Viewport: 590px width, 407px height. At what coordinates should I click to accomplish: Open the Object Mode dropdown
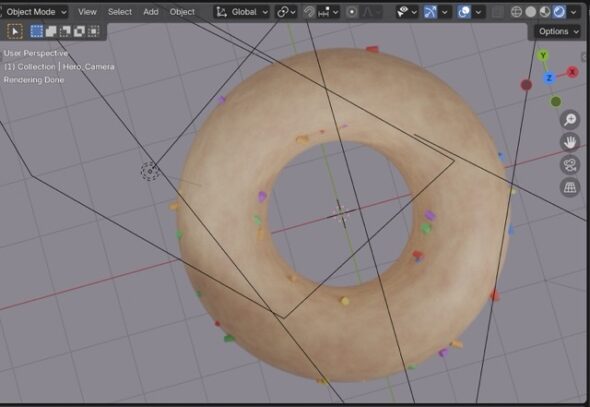coord(35,12)
